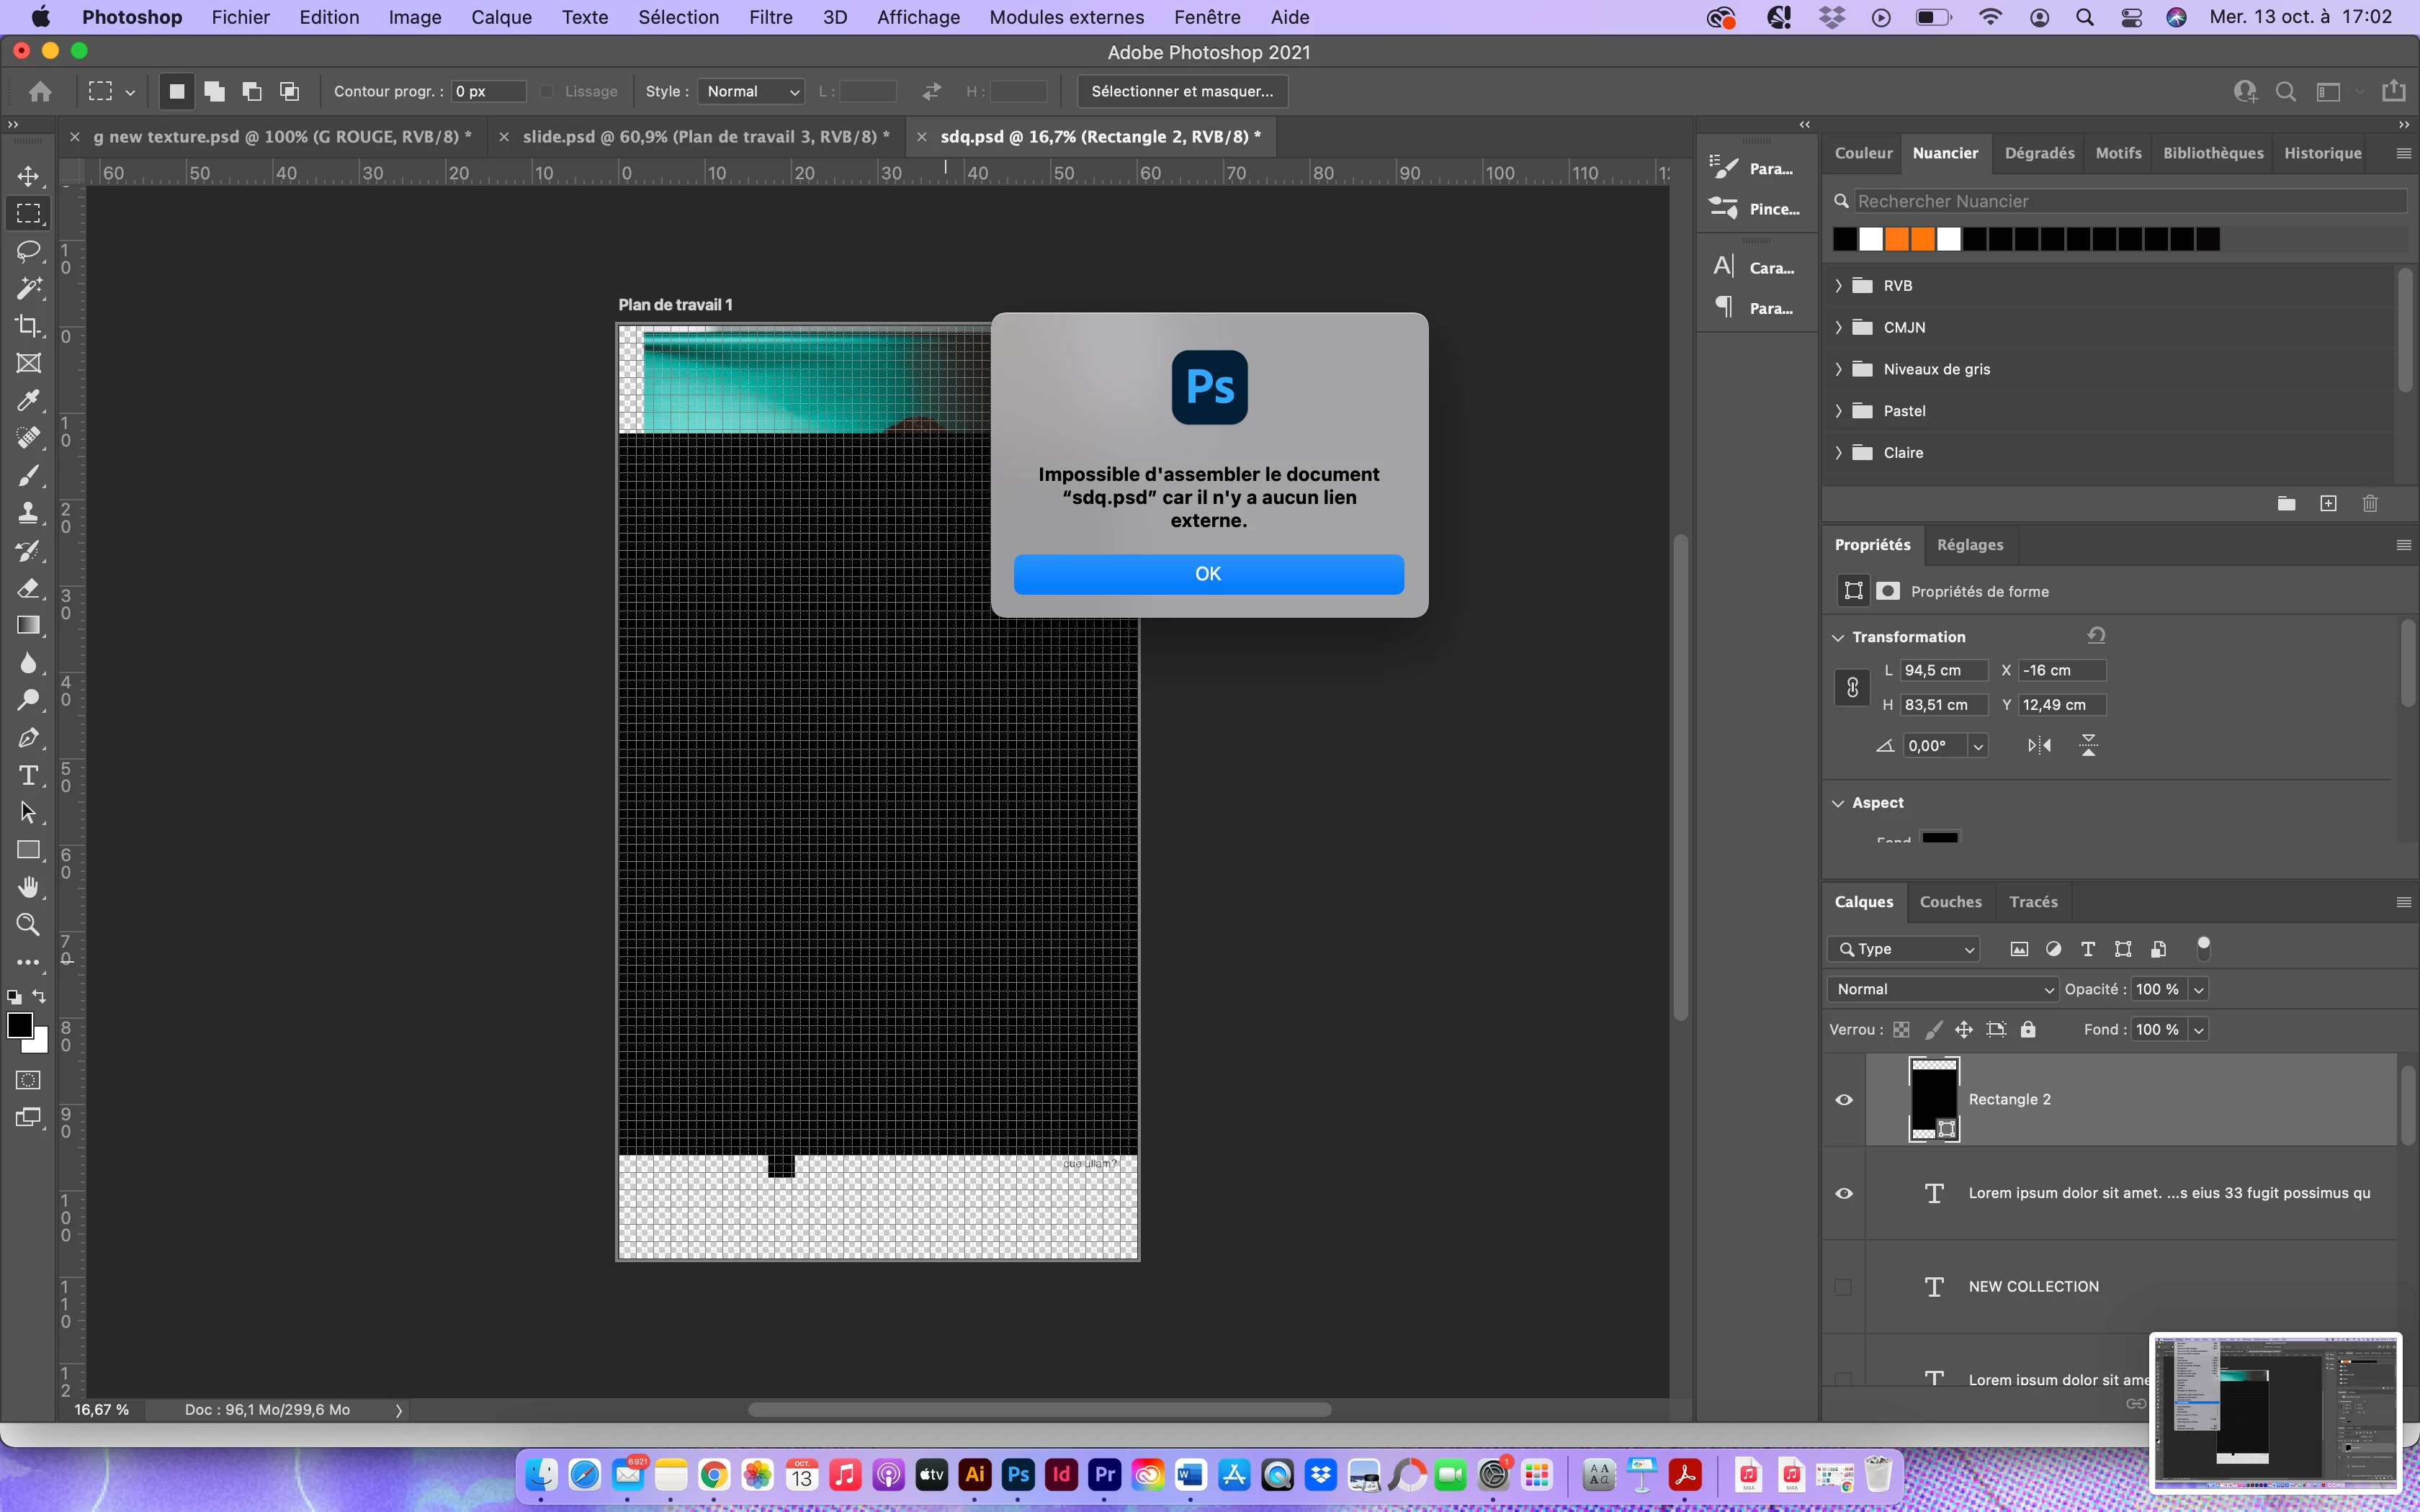
Task: Click the flip horizontal icon in Transformation
Action: pos(2039,746)
